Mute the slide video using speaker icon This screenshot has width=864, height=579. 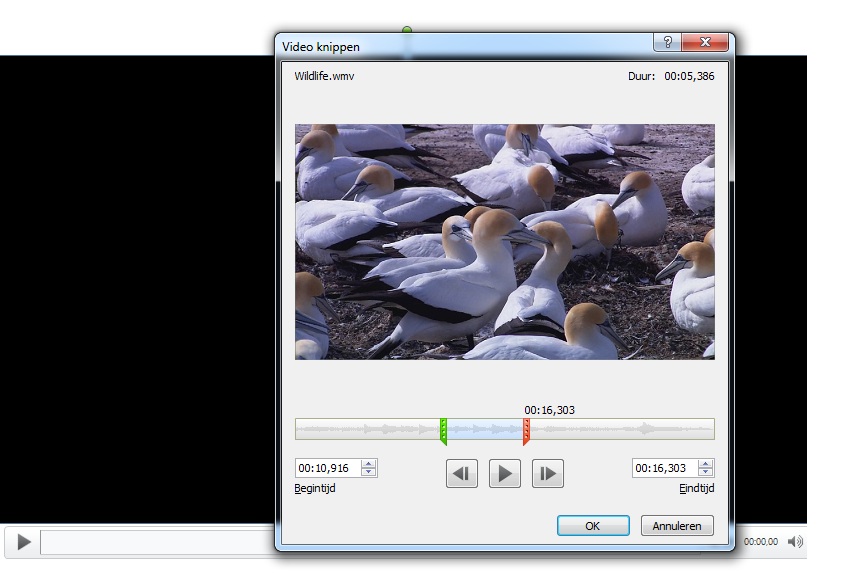(x=795, y=542)
